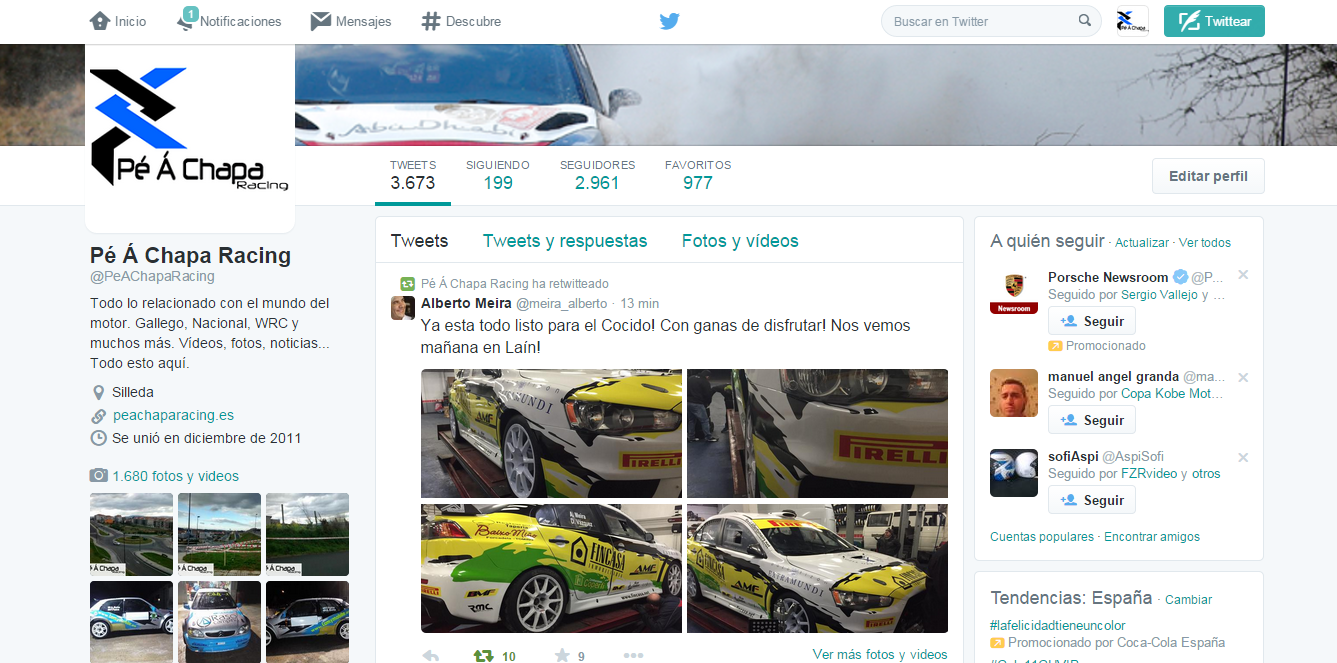The height and width of the screenshot is (663, 1337).
Task: Open first rally car thumbnail in lower row
Action: (x=132, y=622)
